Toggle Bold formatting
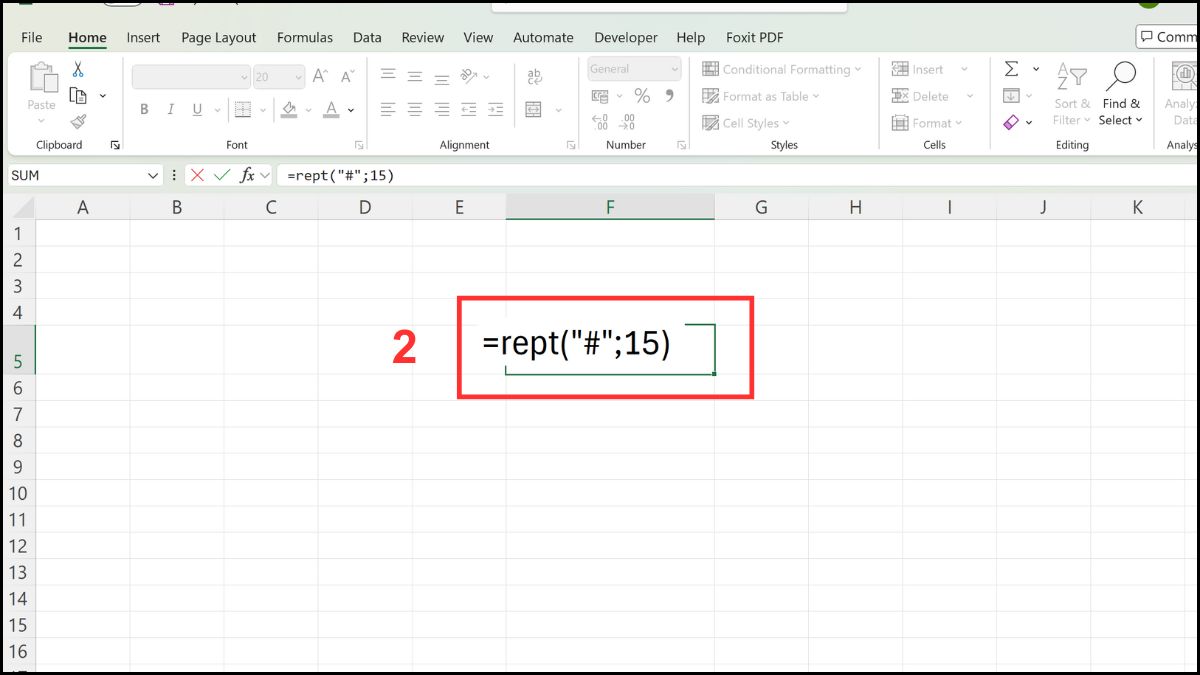The height and width of the screenshot is (675, 1200). (x=144, y=108)
